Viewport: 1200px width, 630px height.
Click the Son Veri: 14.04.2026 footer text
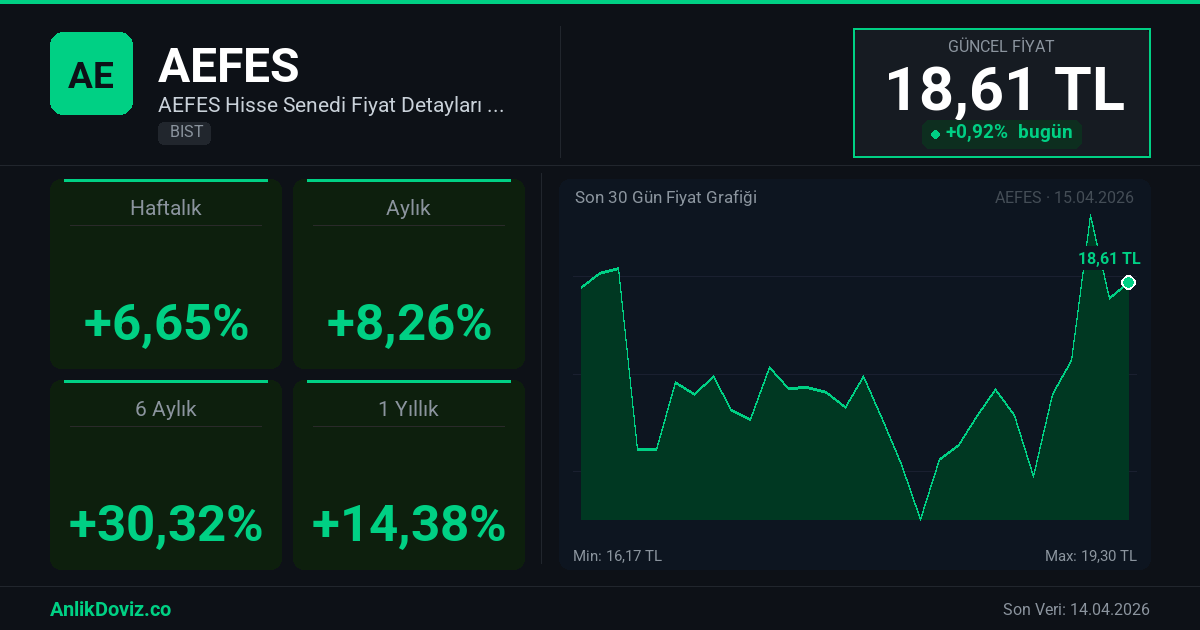click(1076, 609)
